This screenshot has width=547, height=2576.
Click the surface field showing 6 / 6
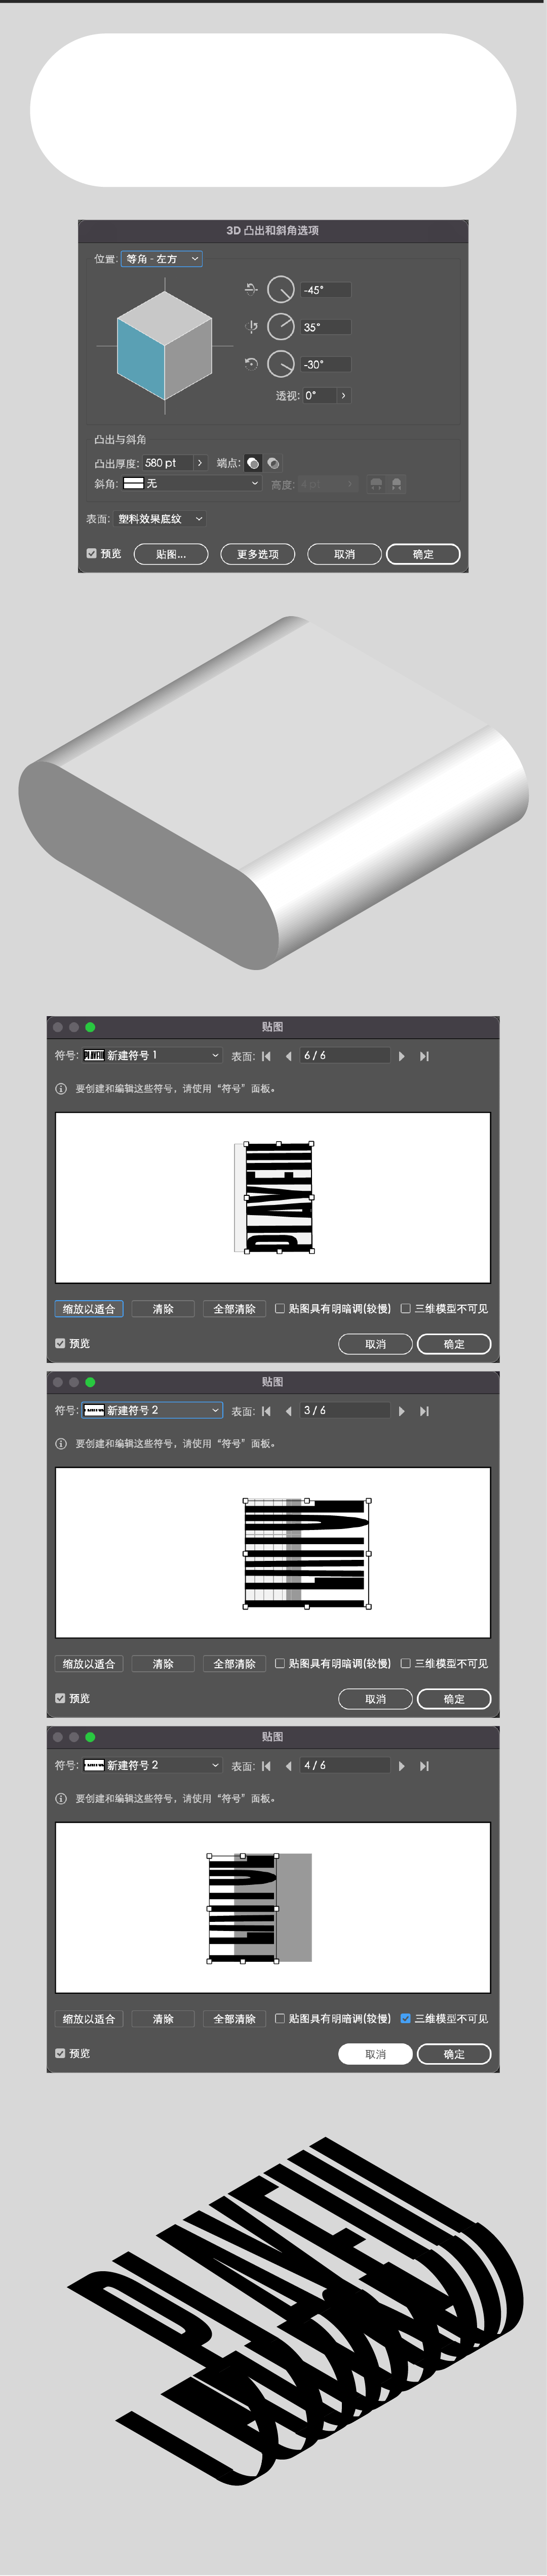pos(345,1056)
